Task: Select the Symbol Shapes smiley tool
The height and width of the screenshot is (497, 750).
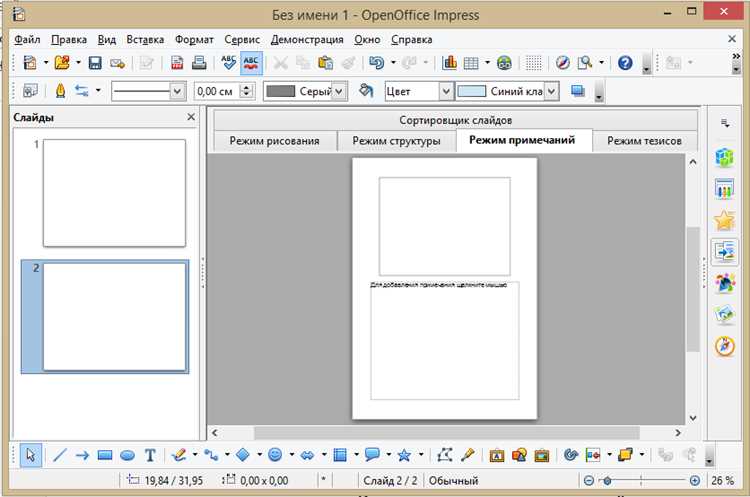Action: point(275,454)
